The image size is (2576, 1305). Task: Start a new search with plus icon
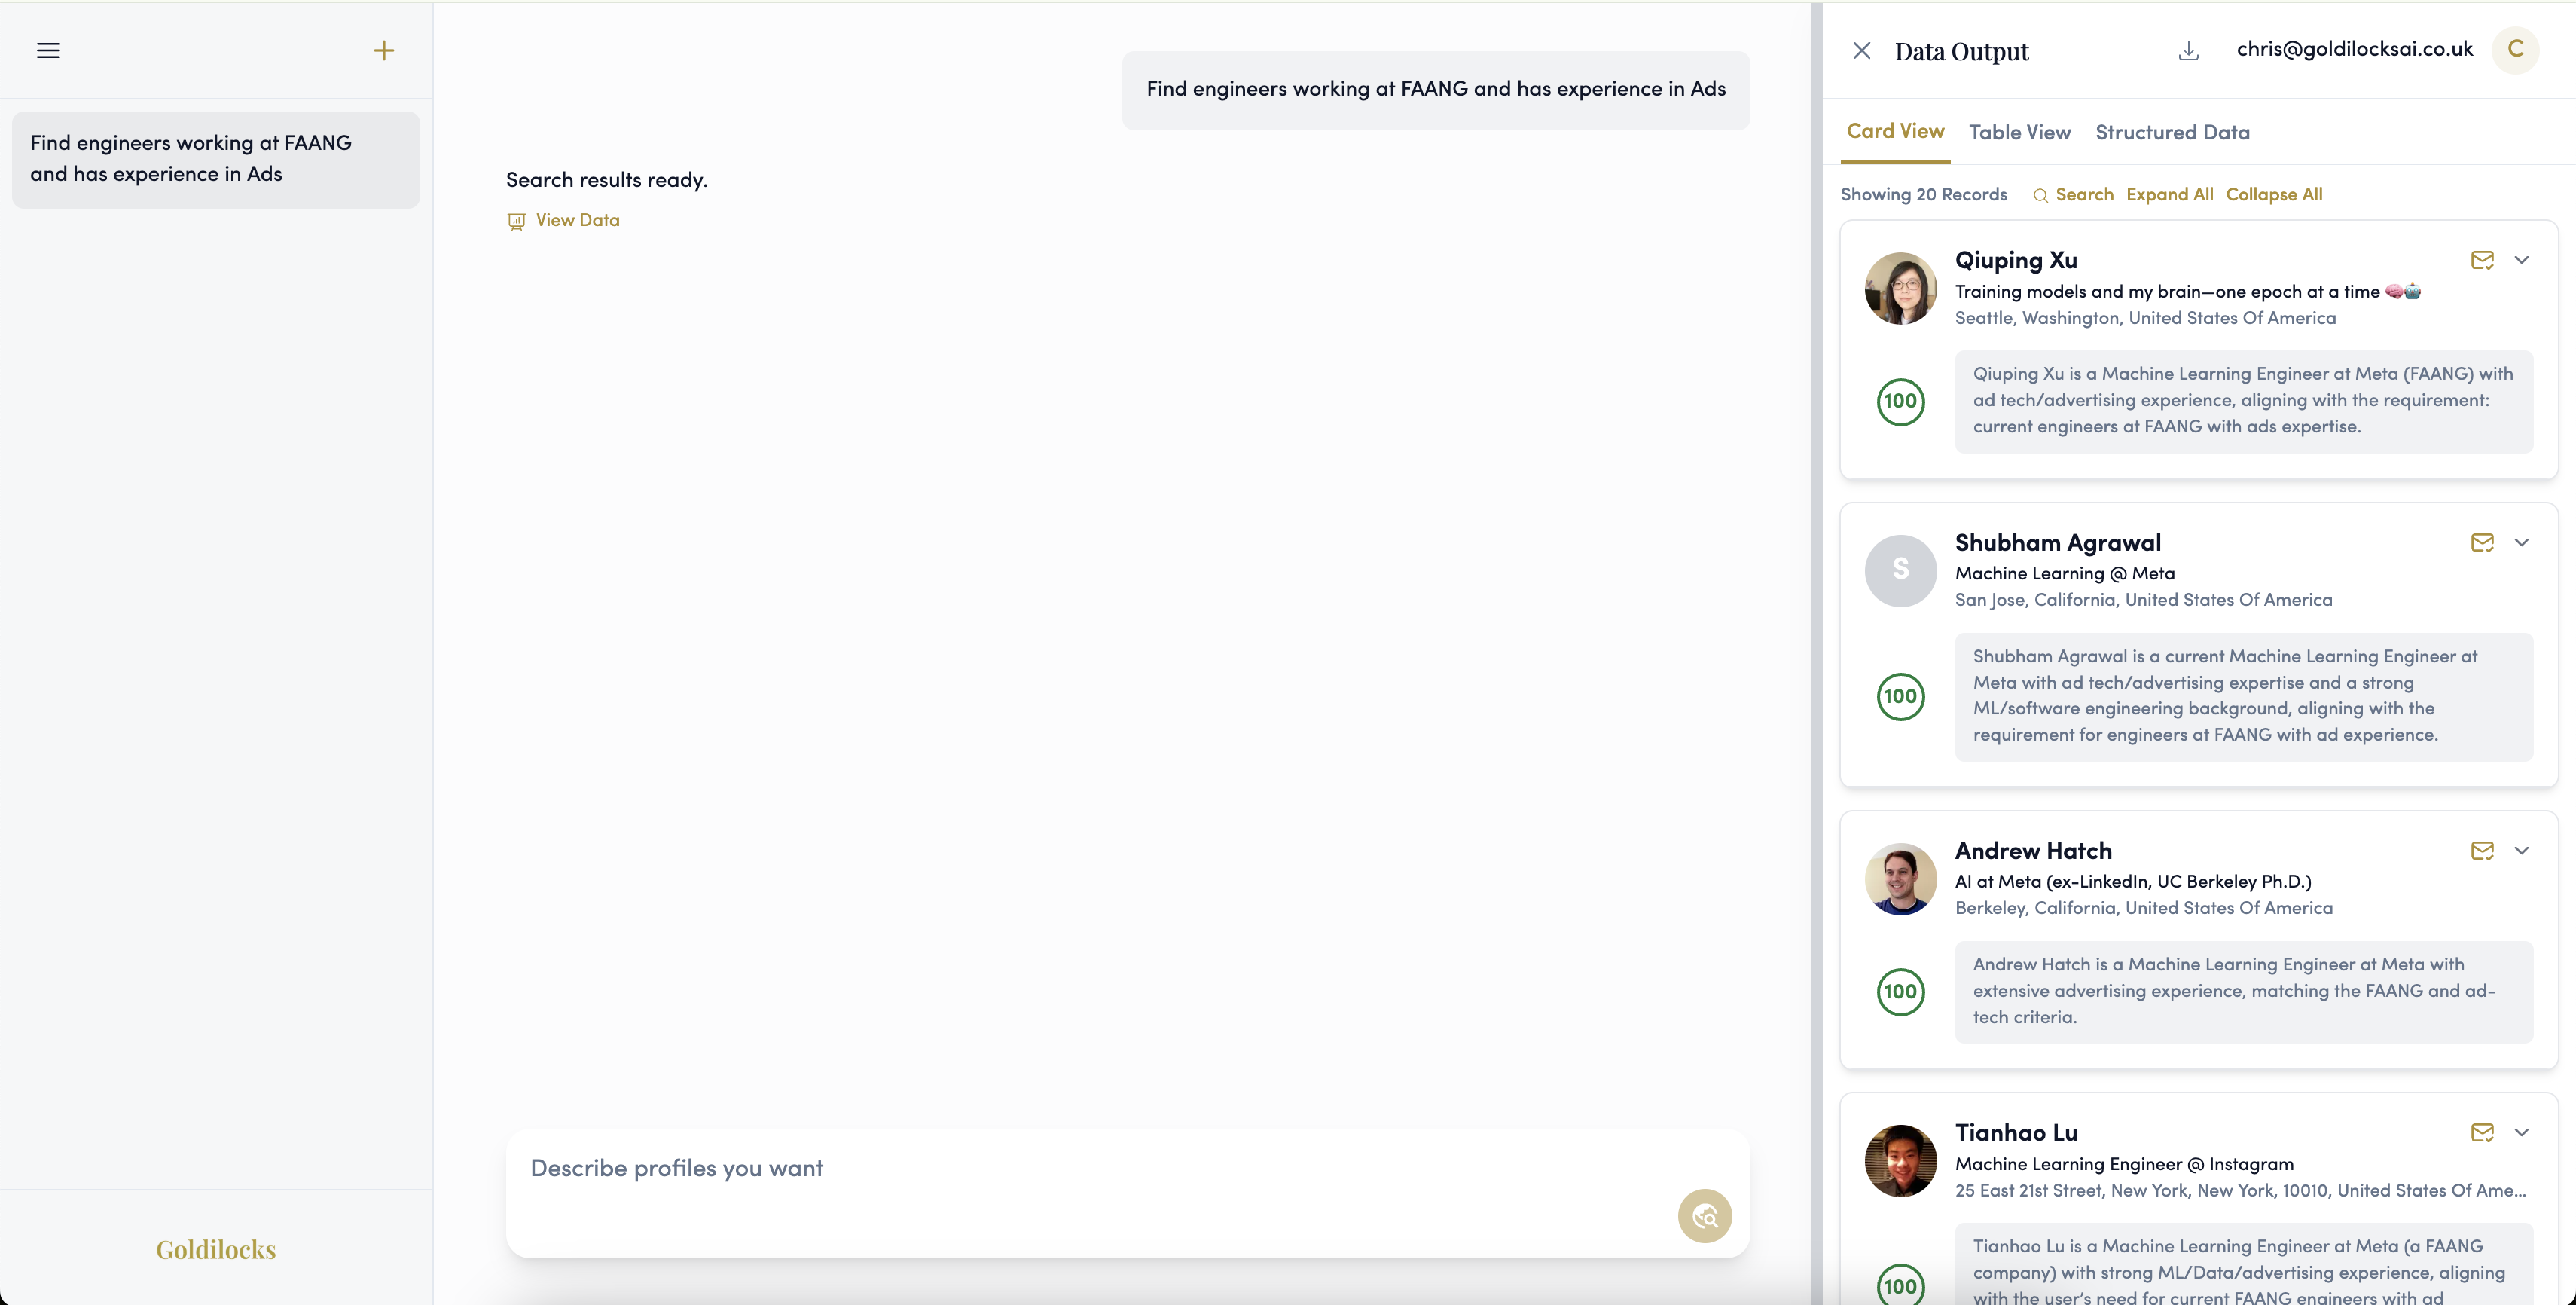pos(384,50)
